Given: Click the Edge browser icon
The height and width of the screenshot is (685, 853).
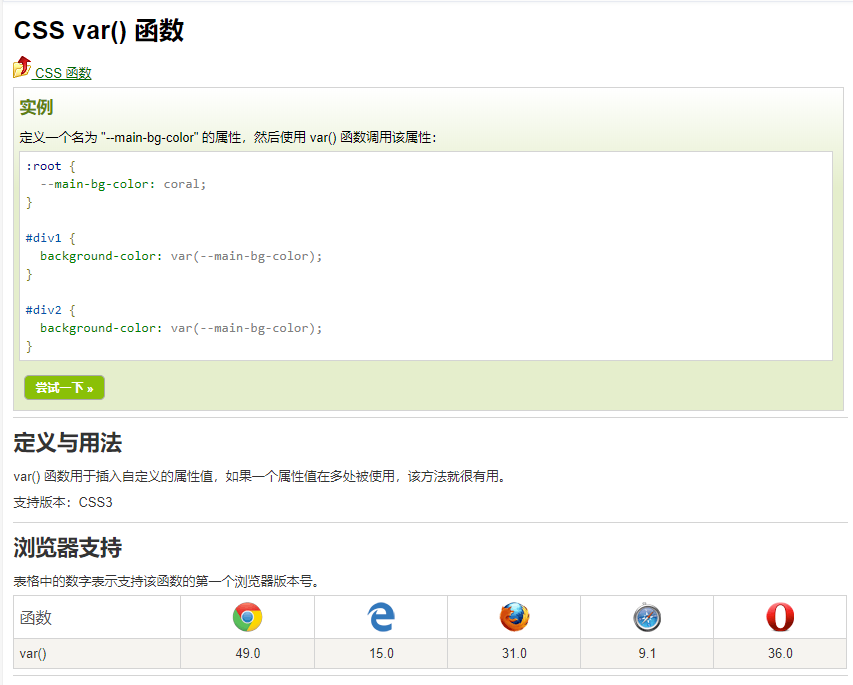Looking at the screenshot, I should click(381, 617).
